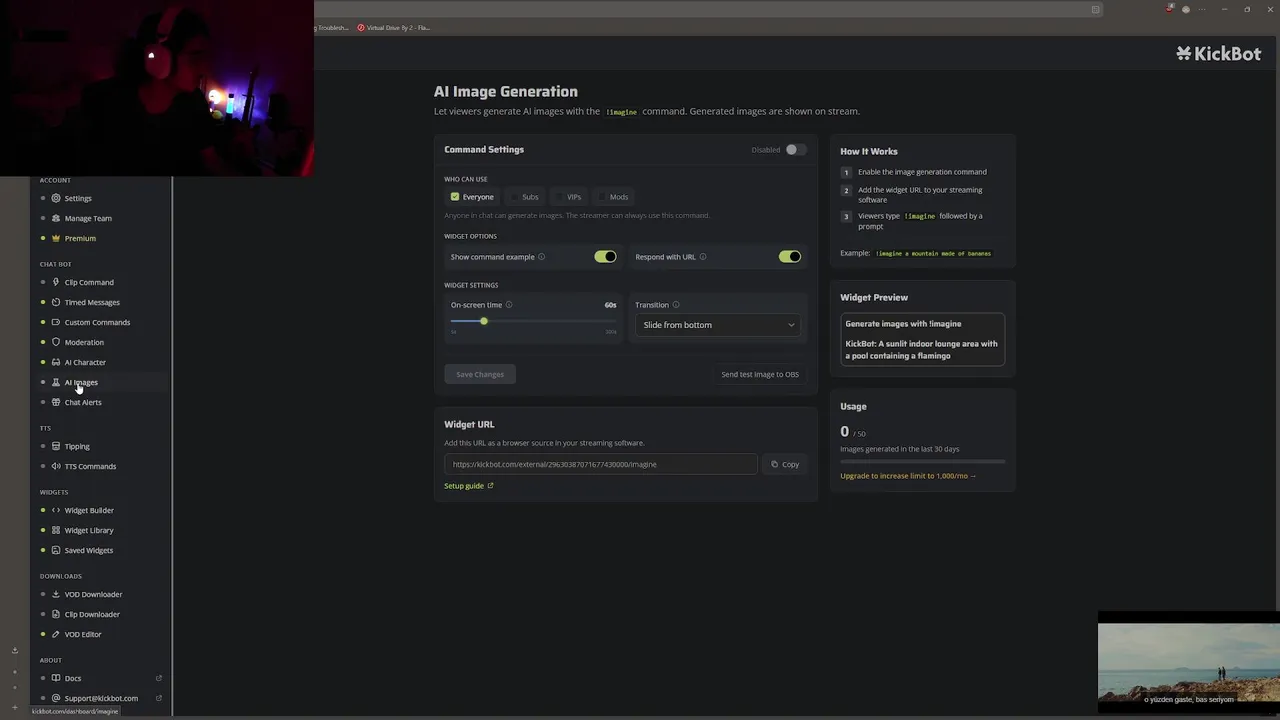Click the Widget URL text field

601,464
